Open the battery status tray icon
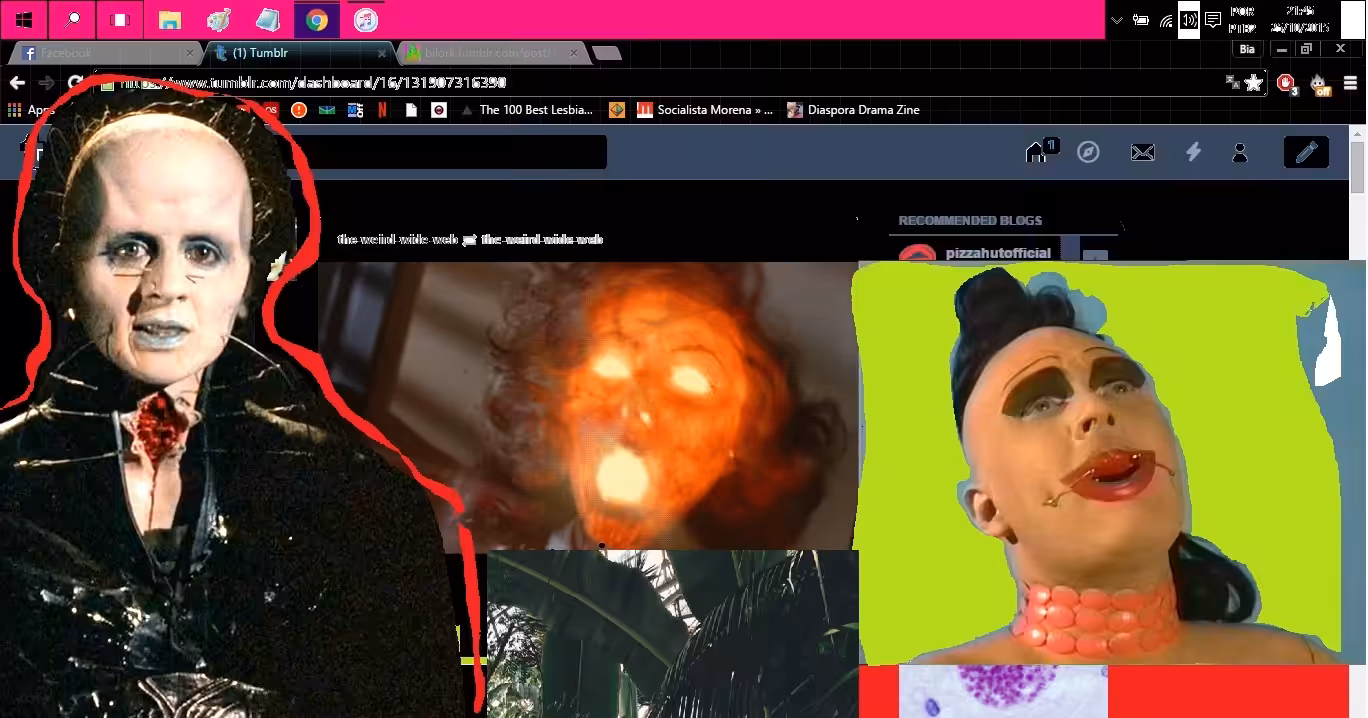Image resolution: width=1368 pixels, height=718 pixels. click(x=1141, y=20)
